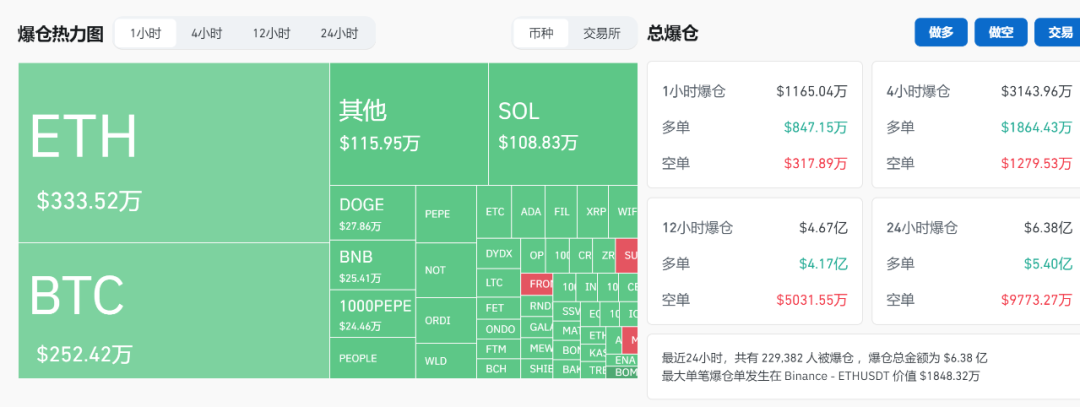Click the 做空 button
Viewport: 1080px width, 407px height.
tap(1001, 33)
